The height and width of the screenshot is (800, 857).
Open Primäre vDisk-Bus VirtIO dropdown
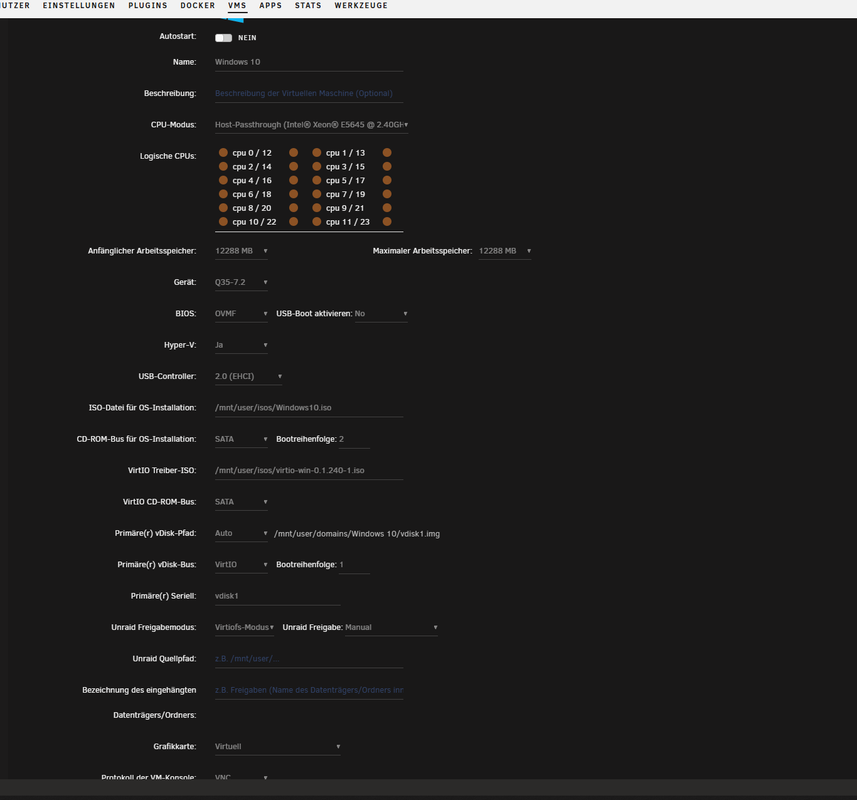click(241, 564)
